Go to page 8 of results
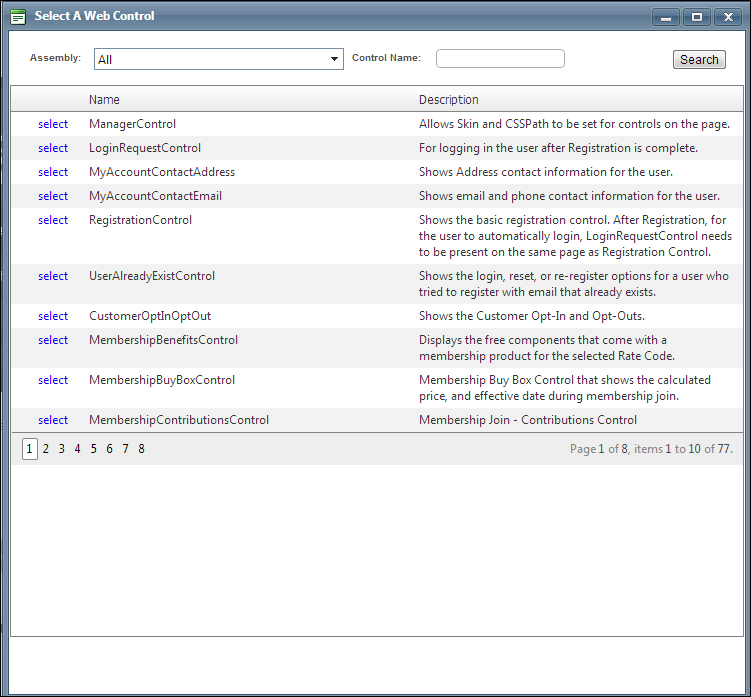 (x=141, y=449)
